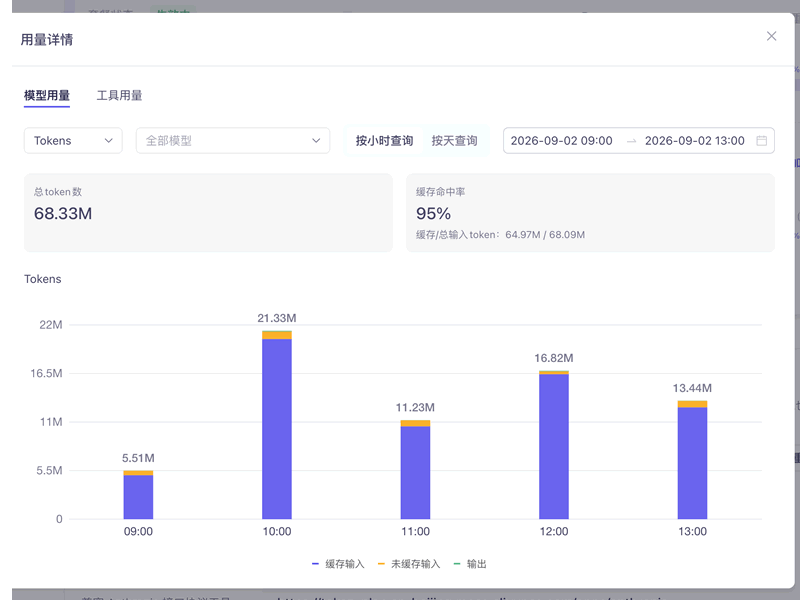Select 按天查询 daily query mode

(454, 141)
